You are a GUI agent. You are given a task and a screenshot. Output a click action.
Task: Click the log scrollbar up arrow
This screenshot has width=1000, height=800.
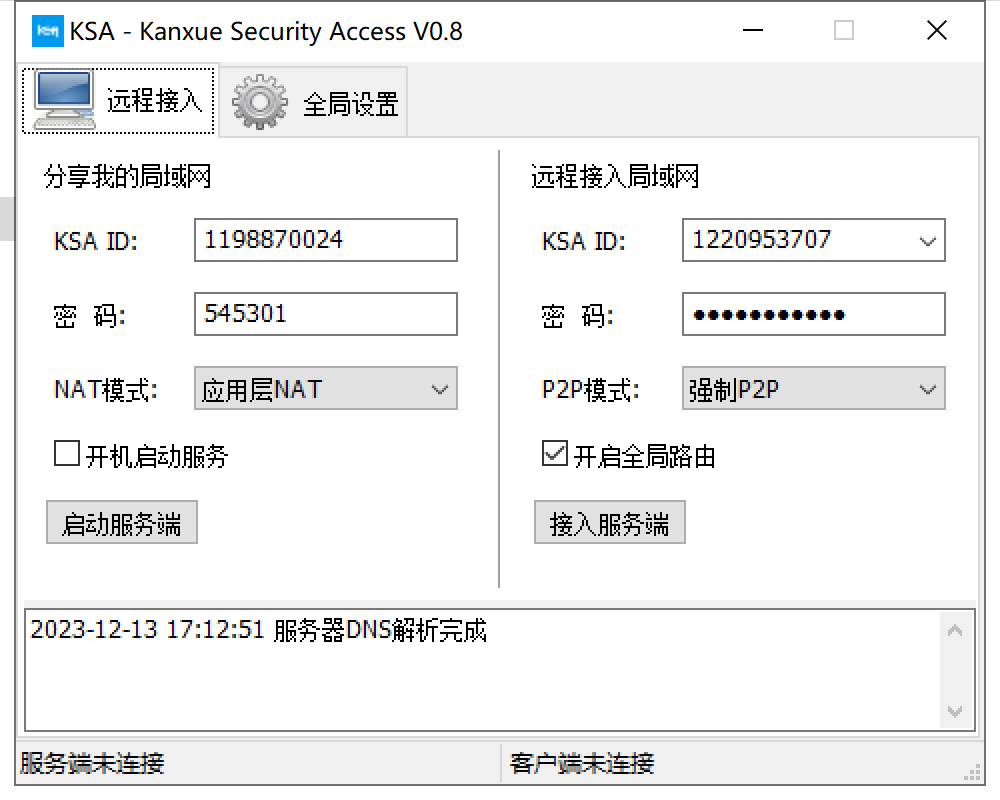coord(954,631)
